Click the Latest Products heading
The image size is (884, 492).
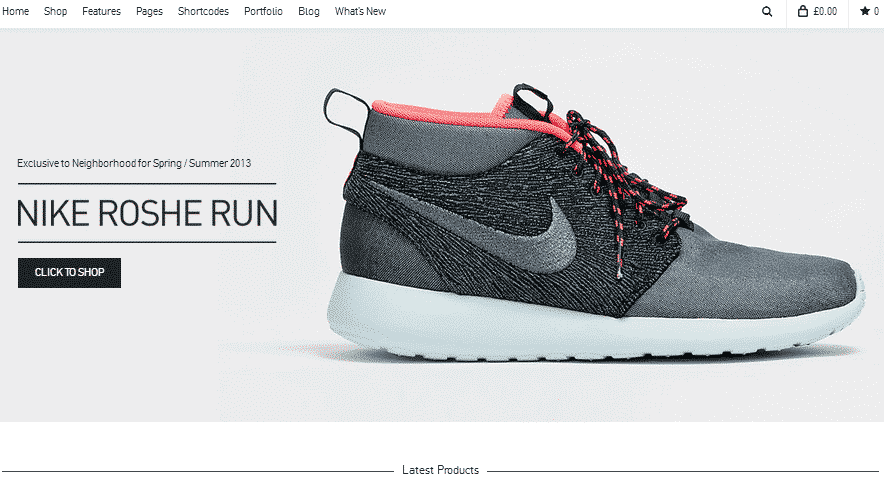pos(440,470)
